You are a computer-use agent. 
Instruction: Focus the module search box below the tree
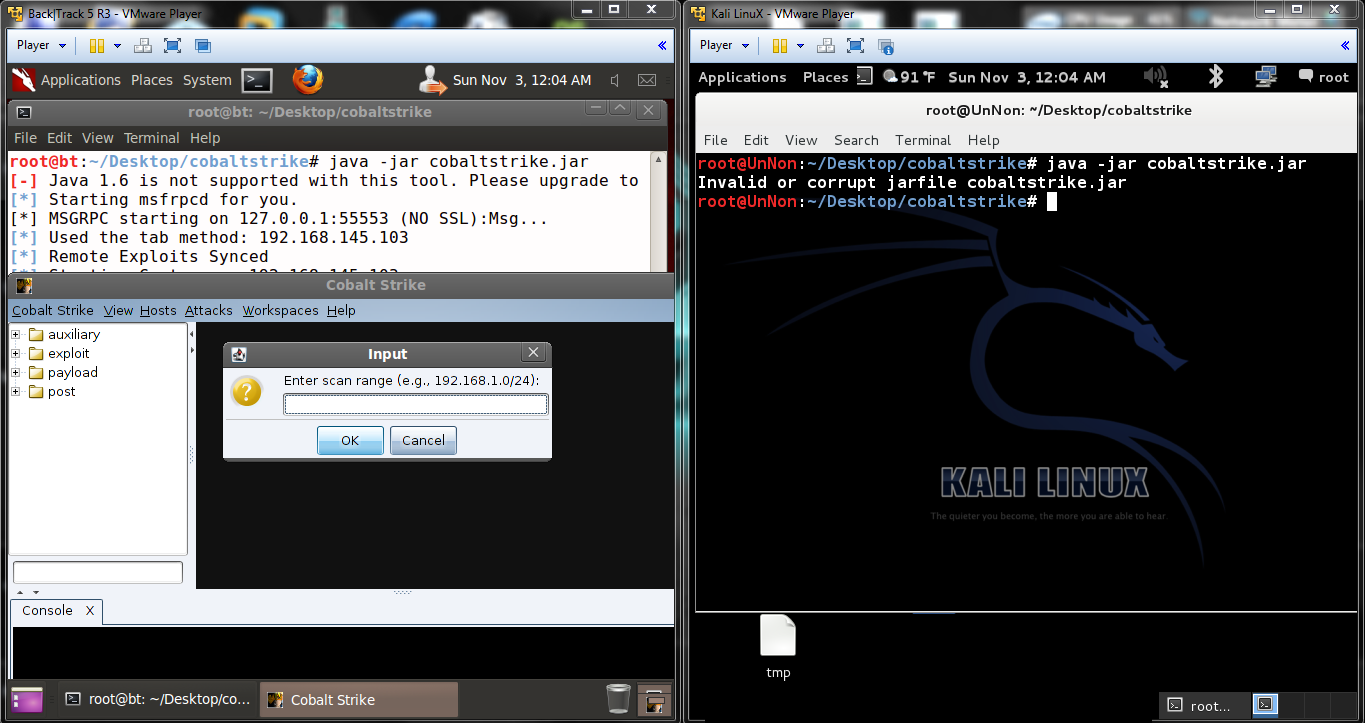98,573
